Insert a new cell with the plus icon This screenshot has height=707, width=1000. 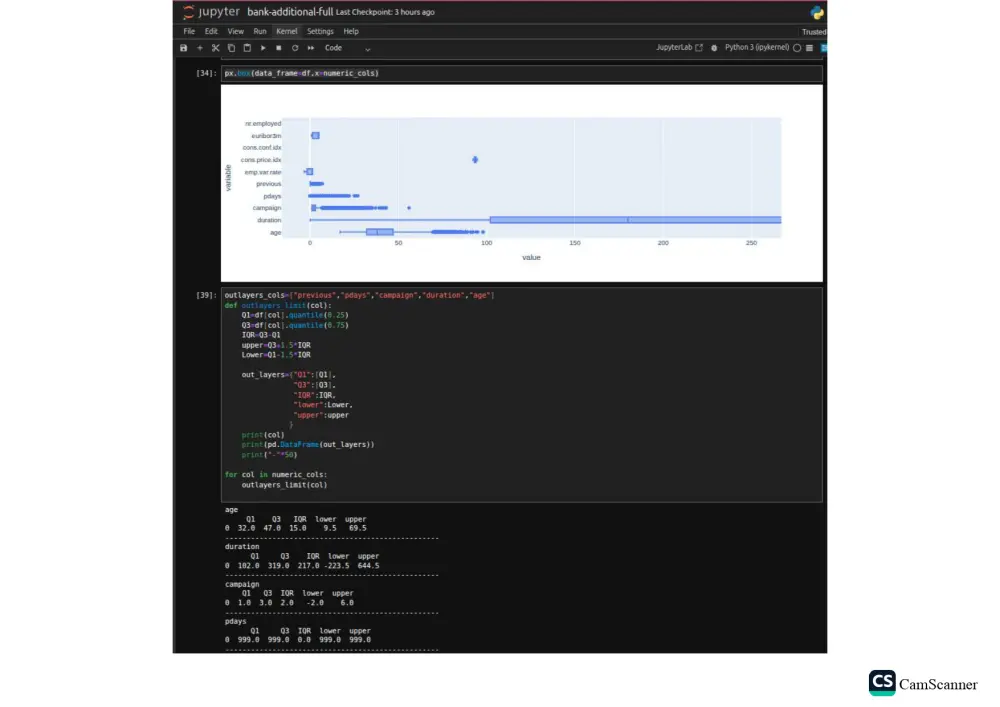[200, 47]
